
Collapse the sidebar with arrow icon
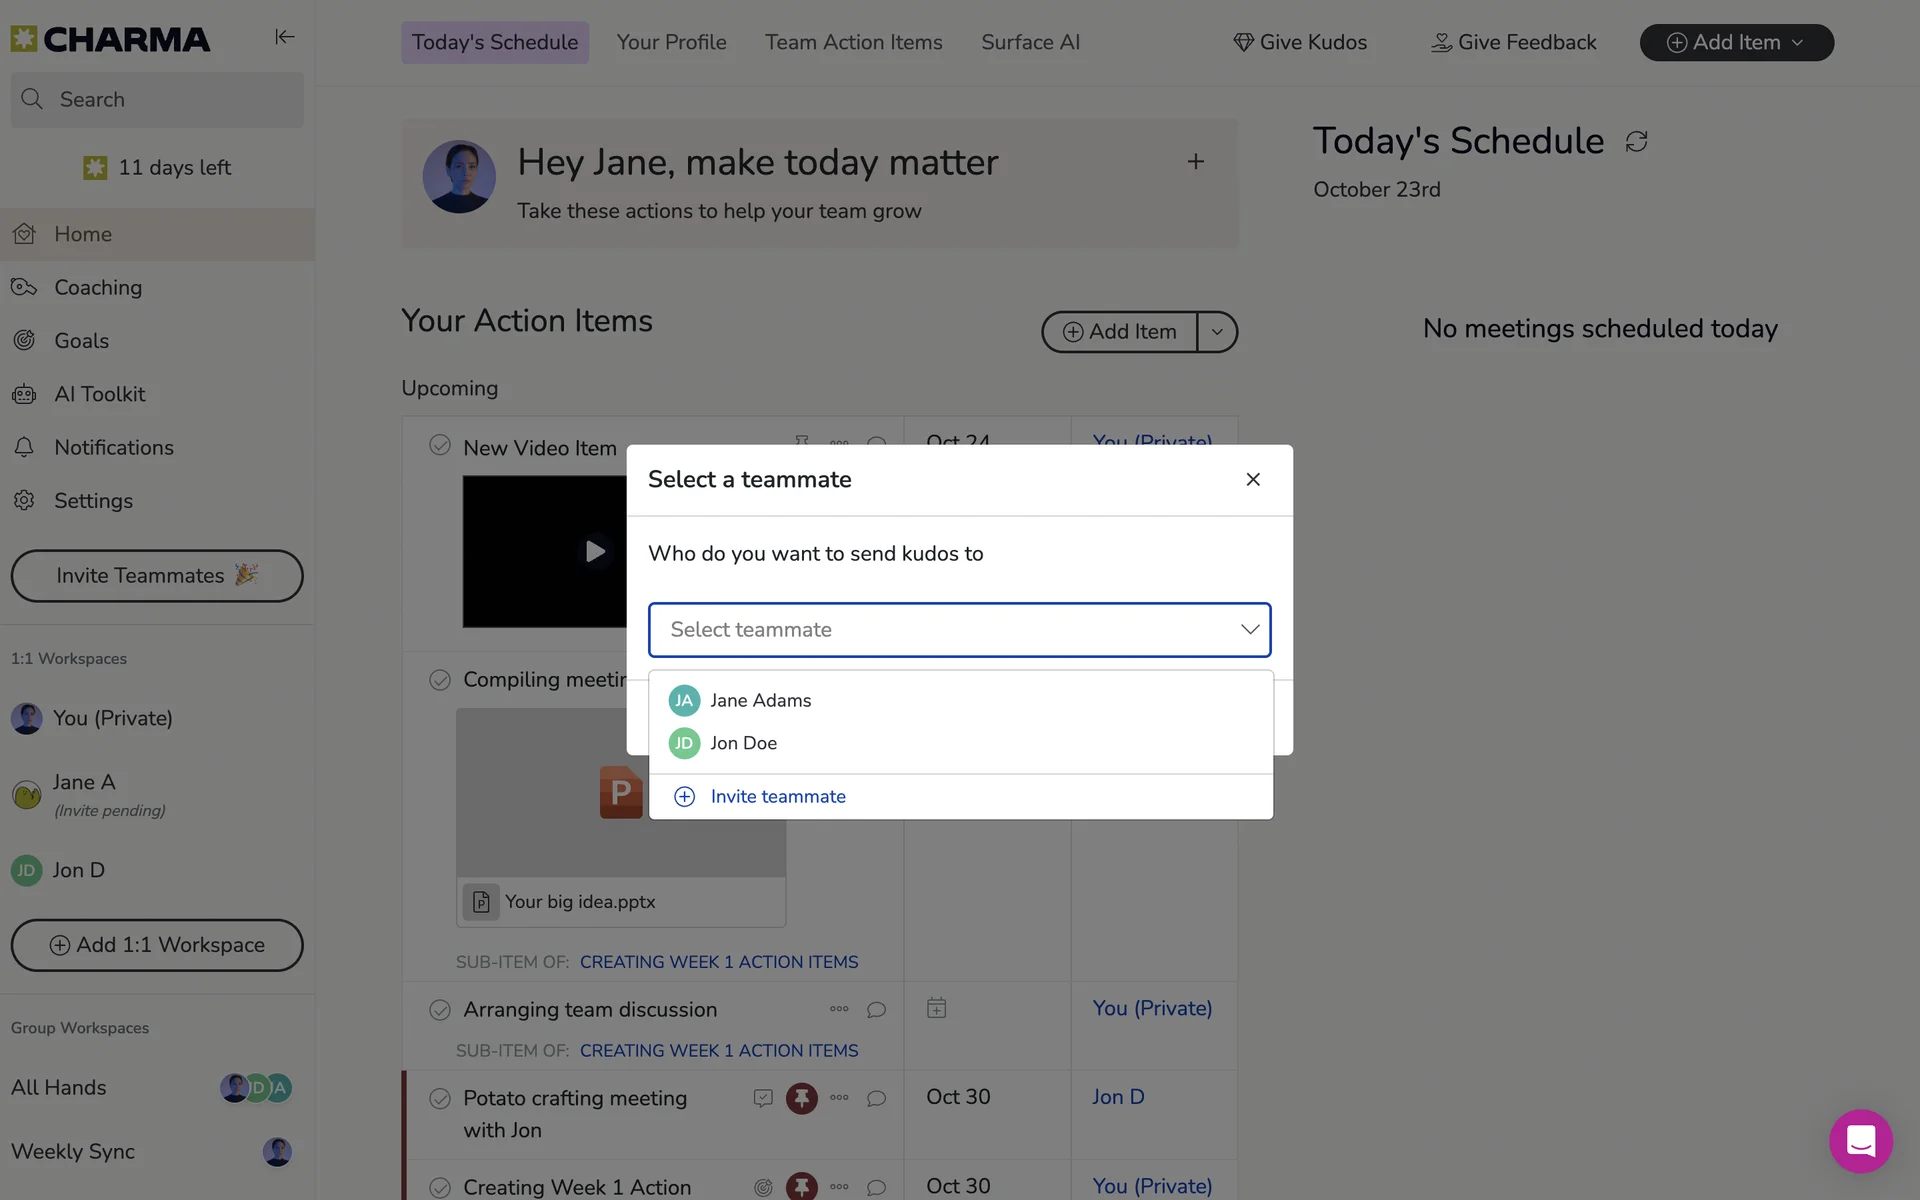[284, 37]
